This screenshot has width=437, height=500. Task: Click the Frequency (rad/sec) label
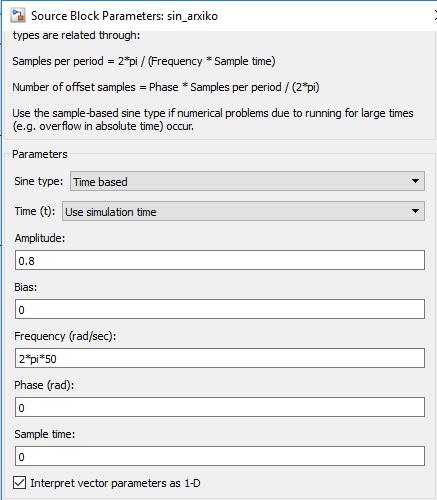coord(65,336)
